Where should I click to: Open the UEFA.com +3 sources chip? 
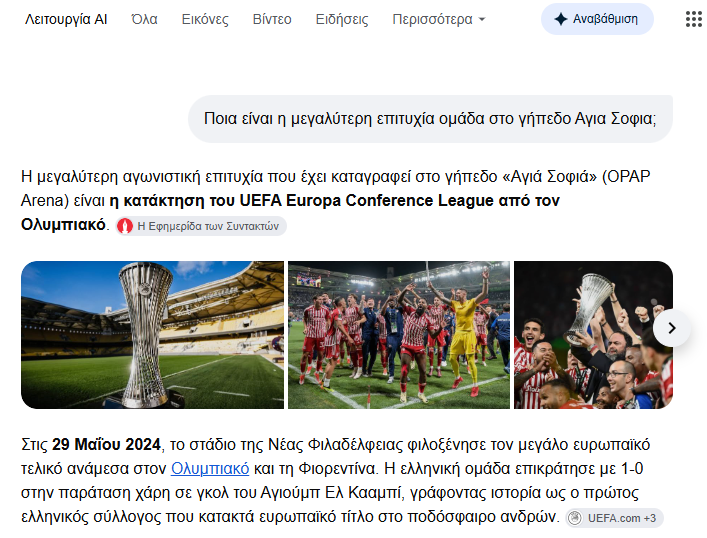click(615, 518)
